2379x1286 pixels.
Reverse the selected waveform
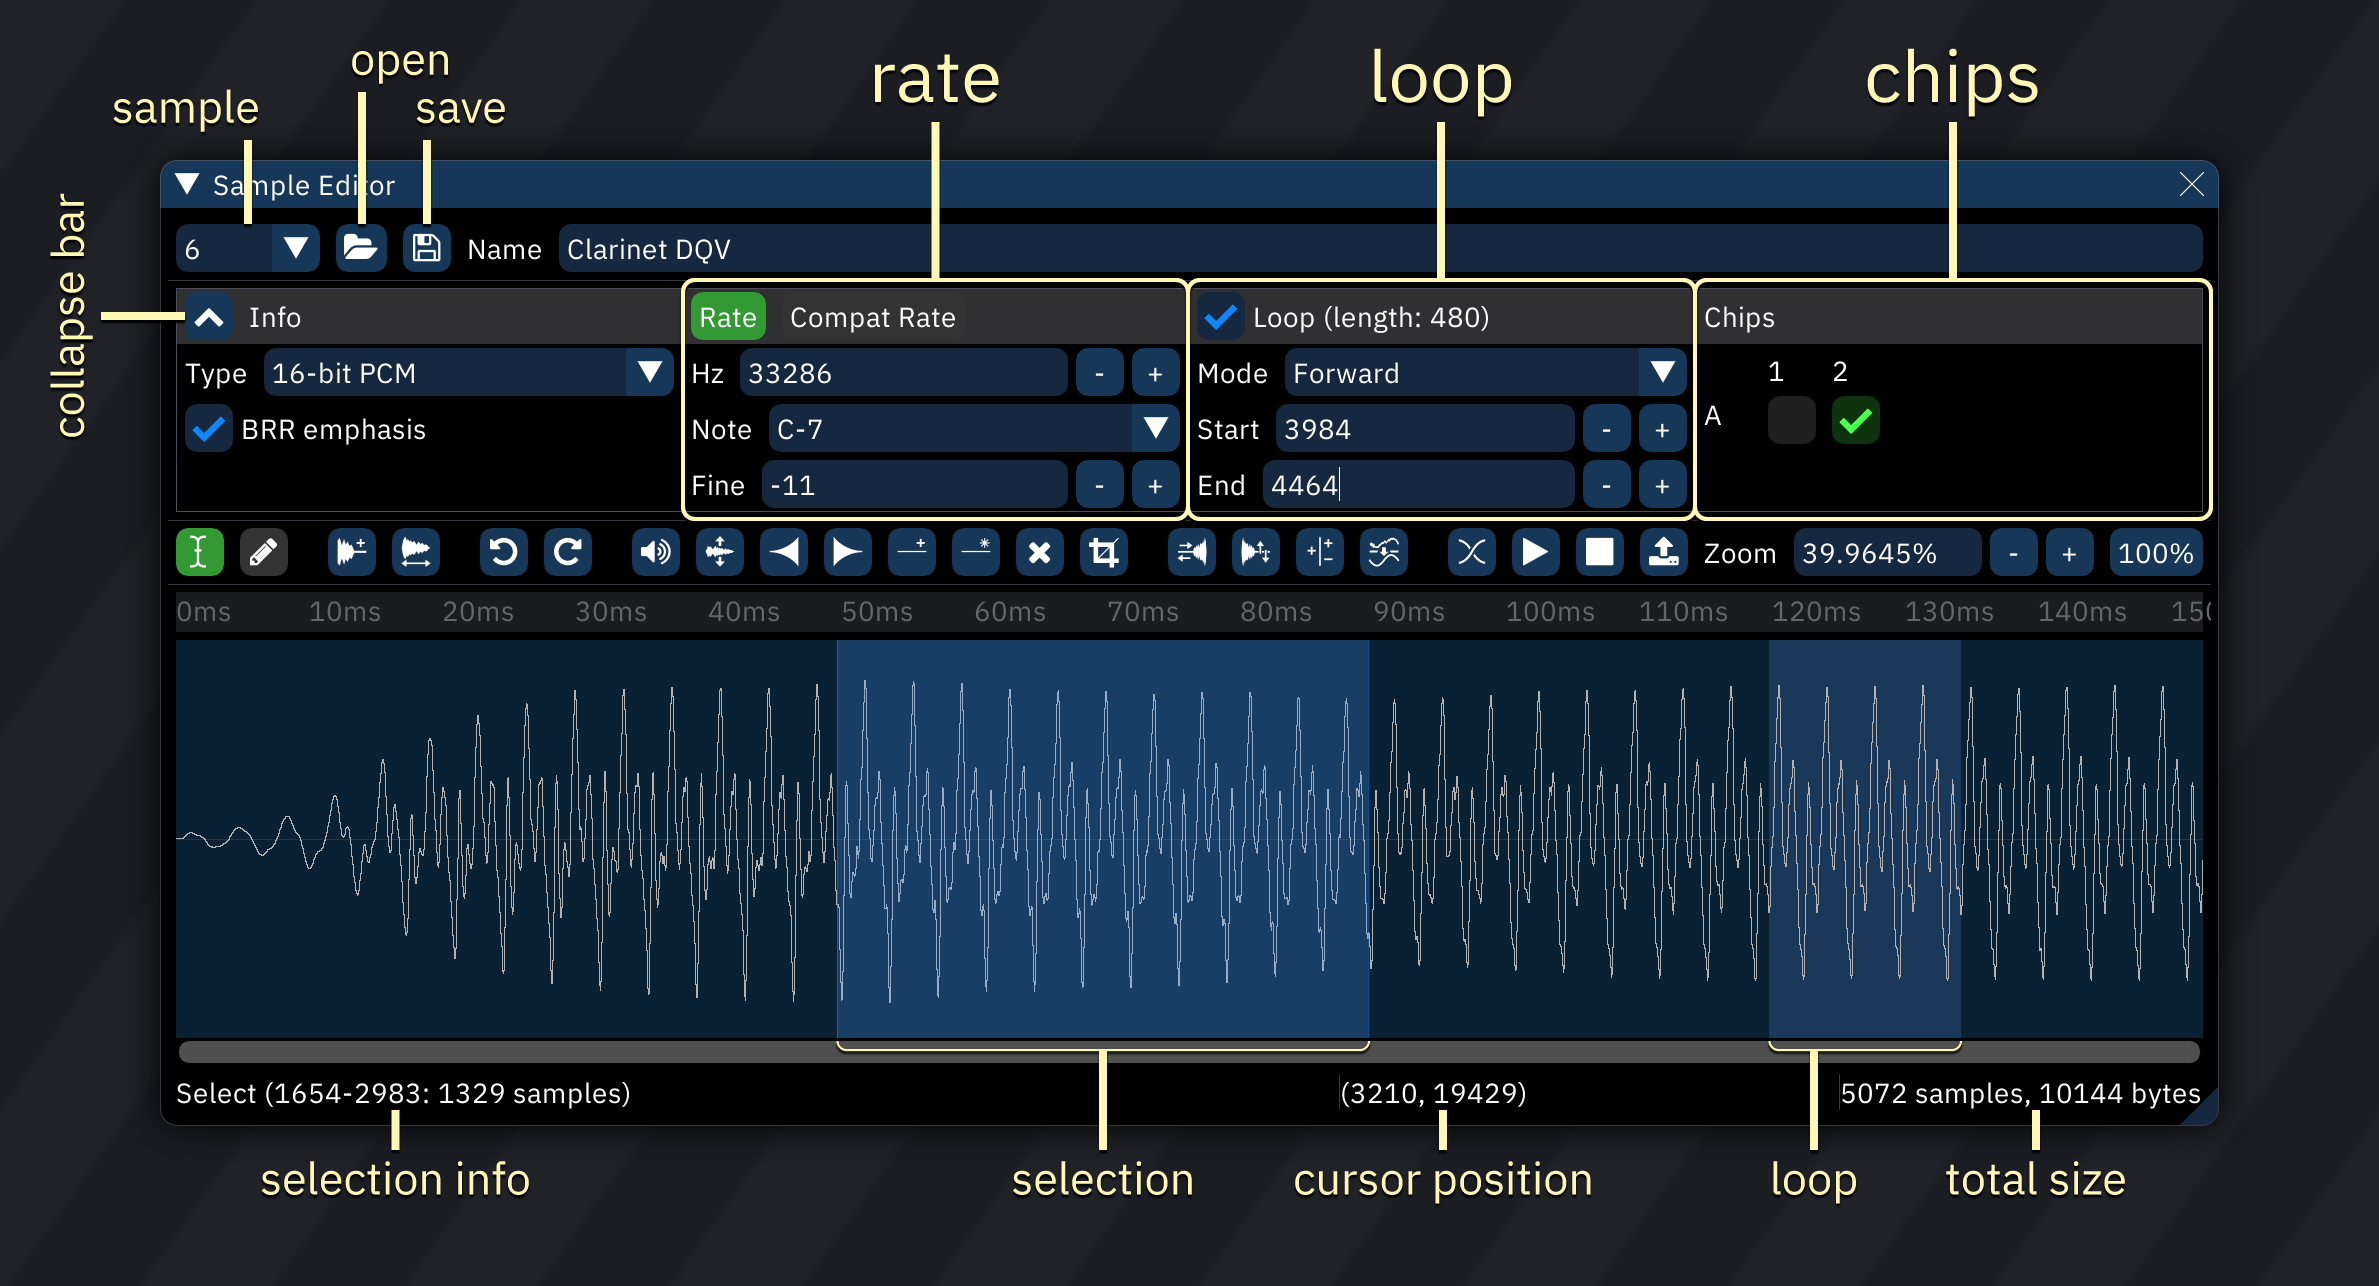pyautogui.click(x=1191, y=552)
